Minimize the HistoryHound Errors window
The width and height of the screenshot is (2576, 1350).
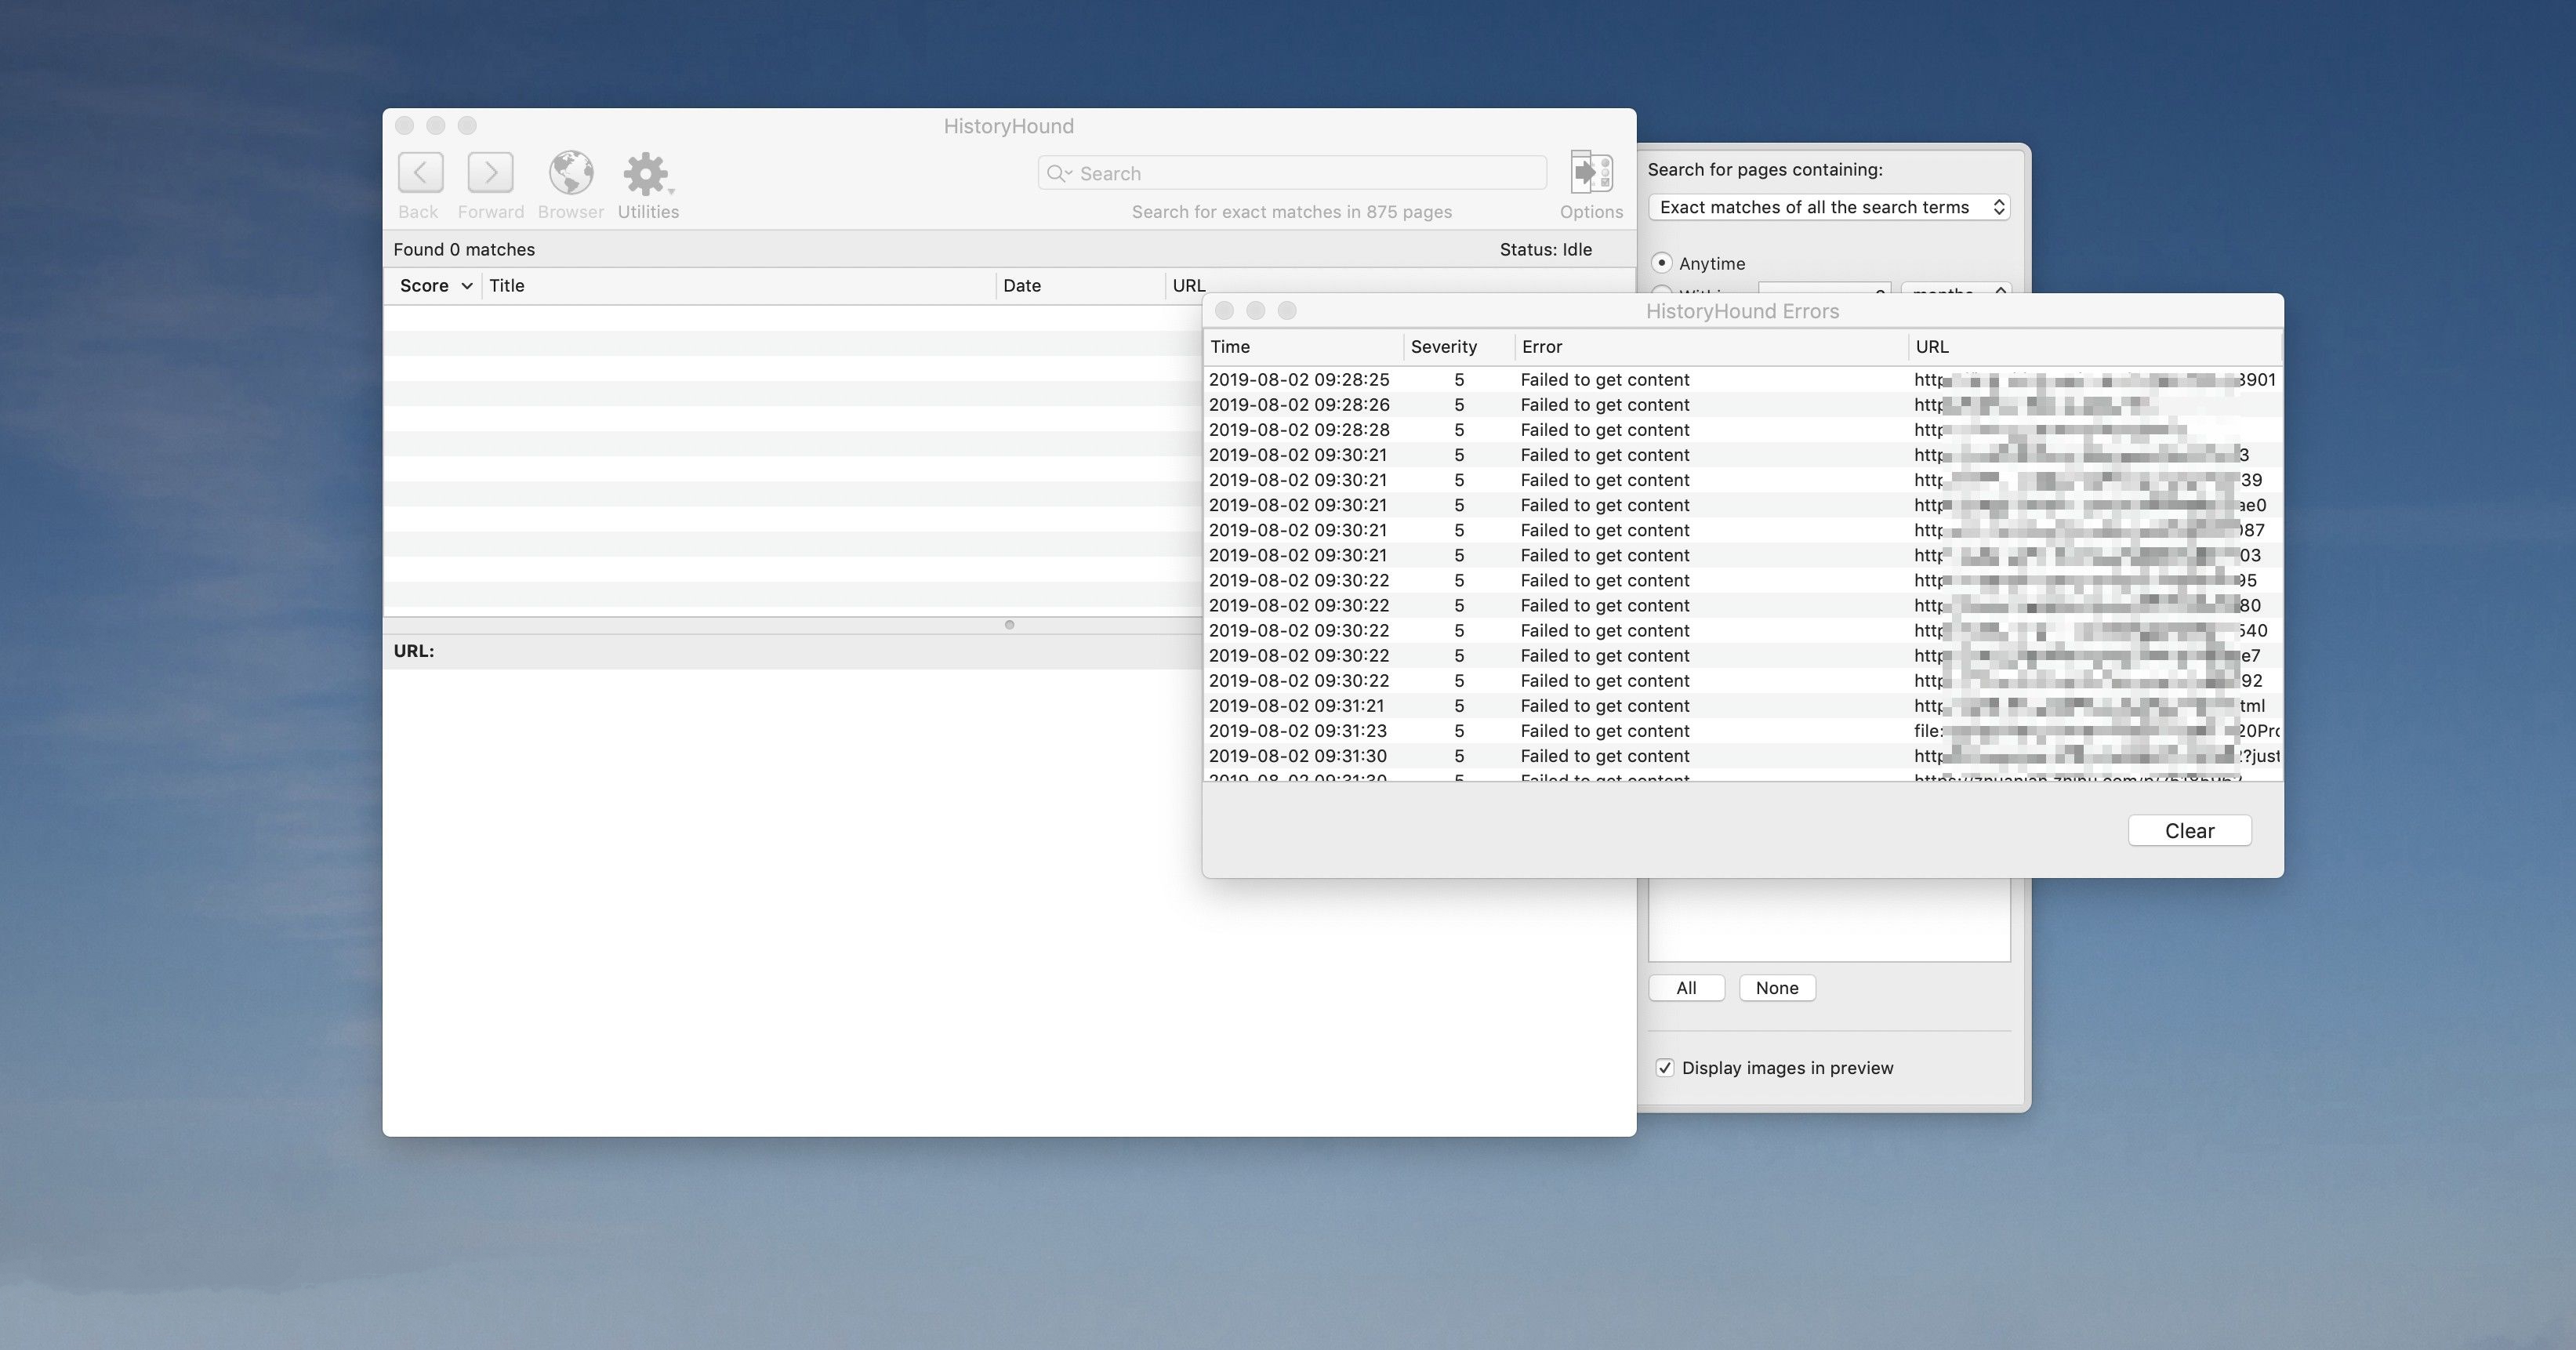click(1256, 311)
